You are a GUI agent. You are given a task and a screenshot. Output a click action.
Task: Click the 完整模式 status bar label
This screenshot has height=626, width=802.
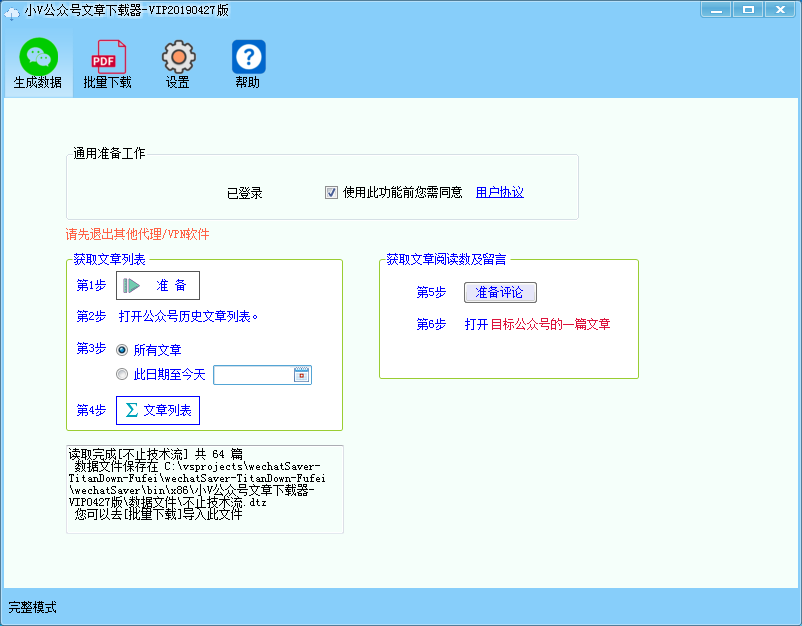pyautogui.click(x=33, y=608)
